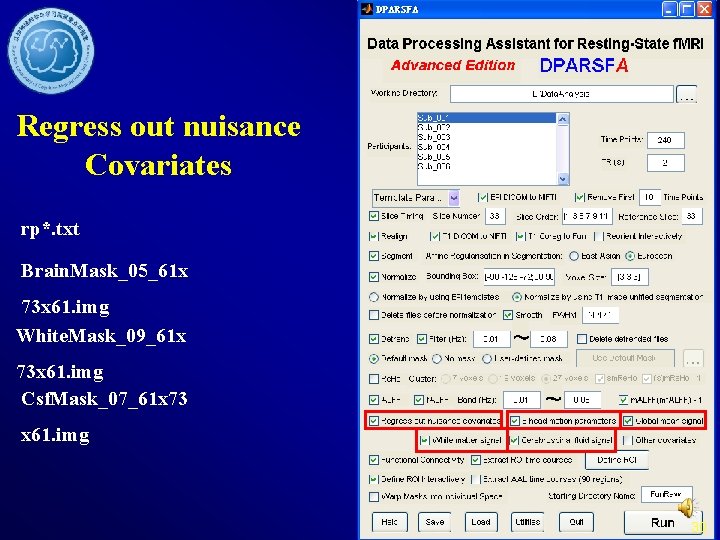Select East Asian regularisation option

click(574, 256)
